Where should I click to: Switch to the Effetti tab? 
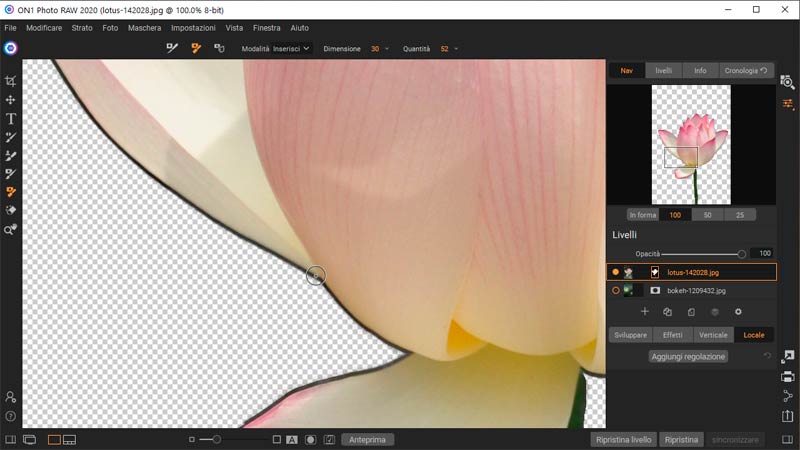[x=672, y=335]
